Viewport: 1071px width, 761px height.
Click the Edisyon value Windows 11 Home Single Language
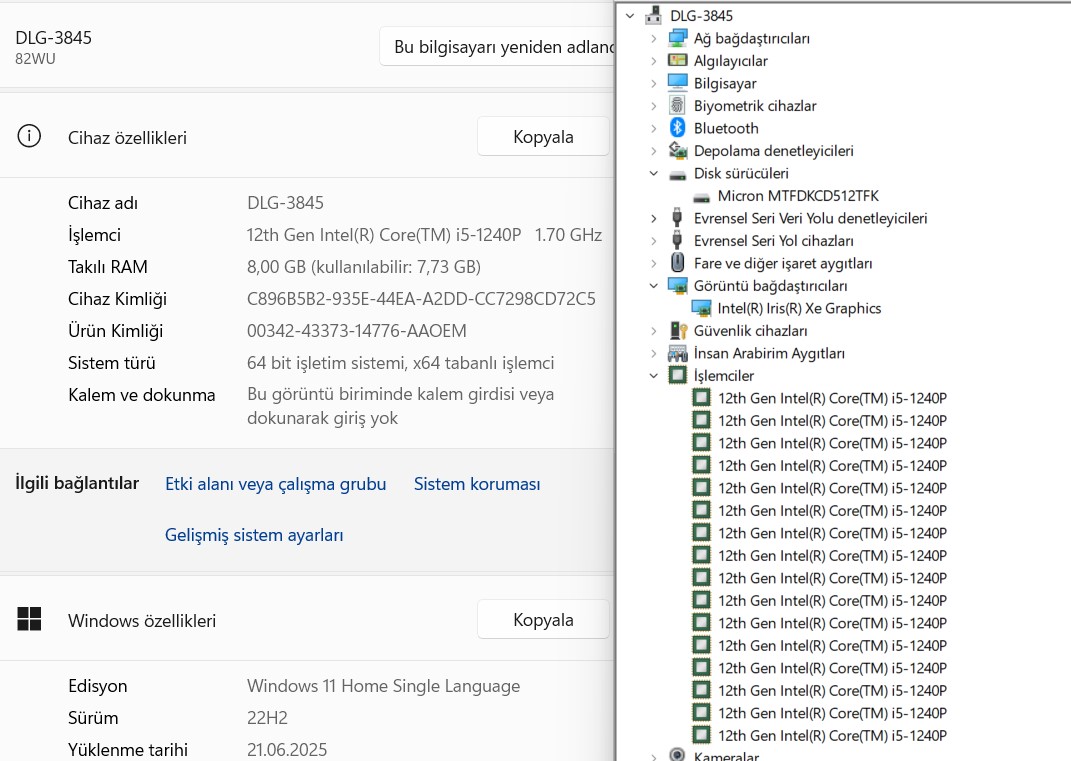click(383, 686)
